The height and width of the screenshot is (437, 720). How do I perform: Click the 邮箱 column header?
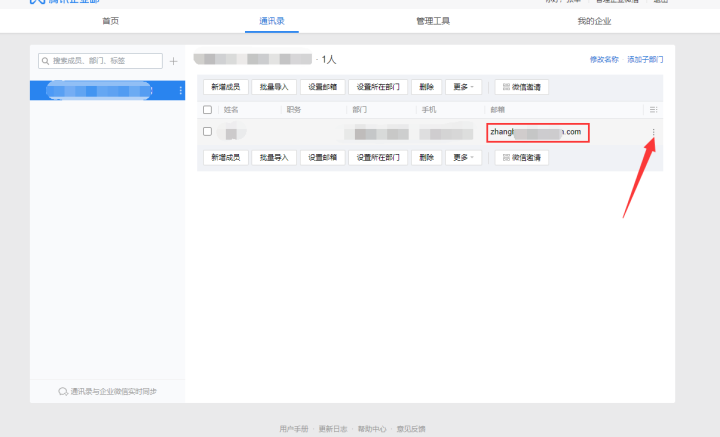pos(498,110)
